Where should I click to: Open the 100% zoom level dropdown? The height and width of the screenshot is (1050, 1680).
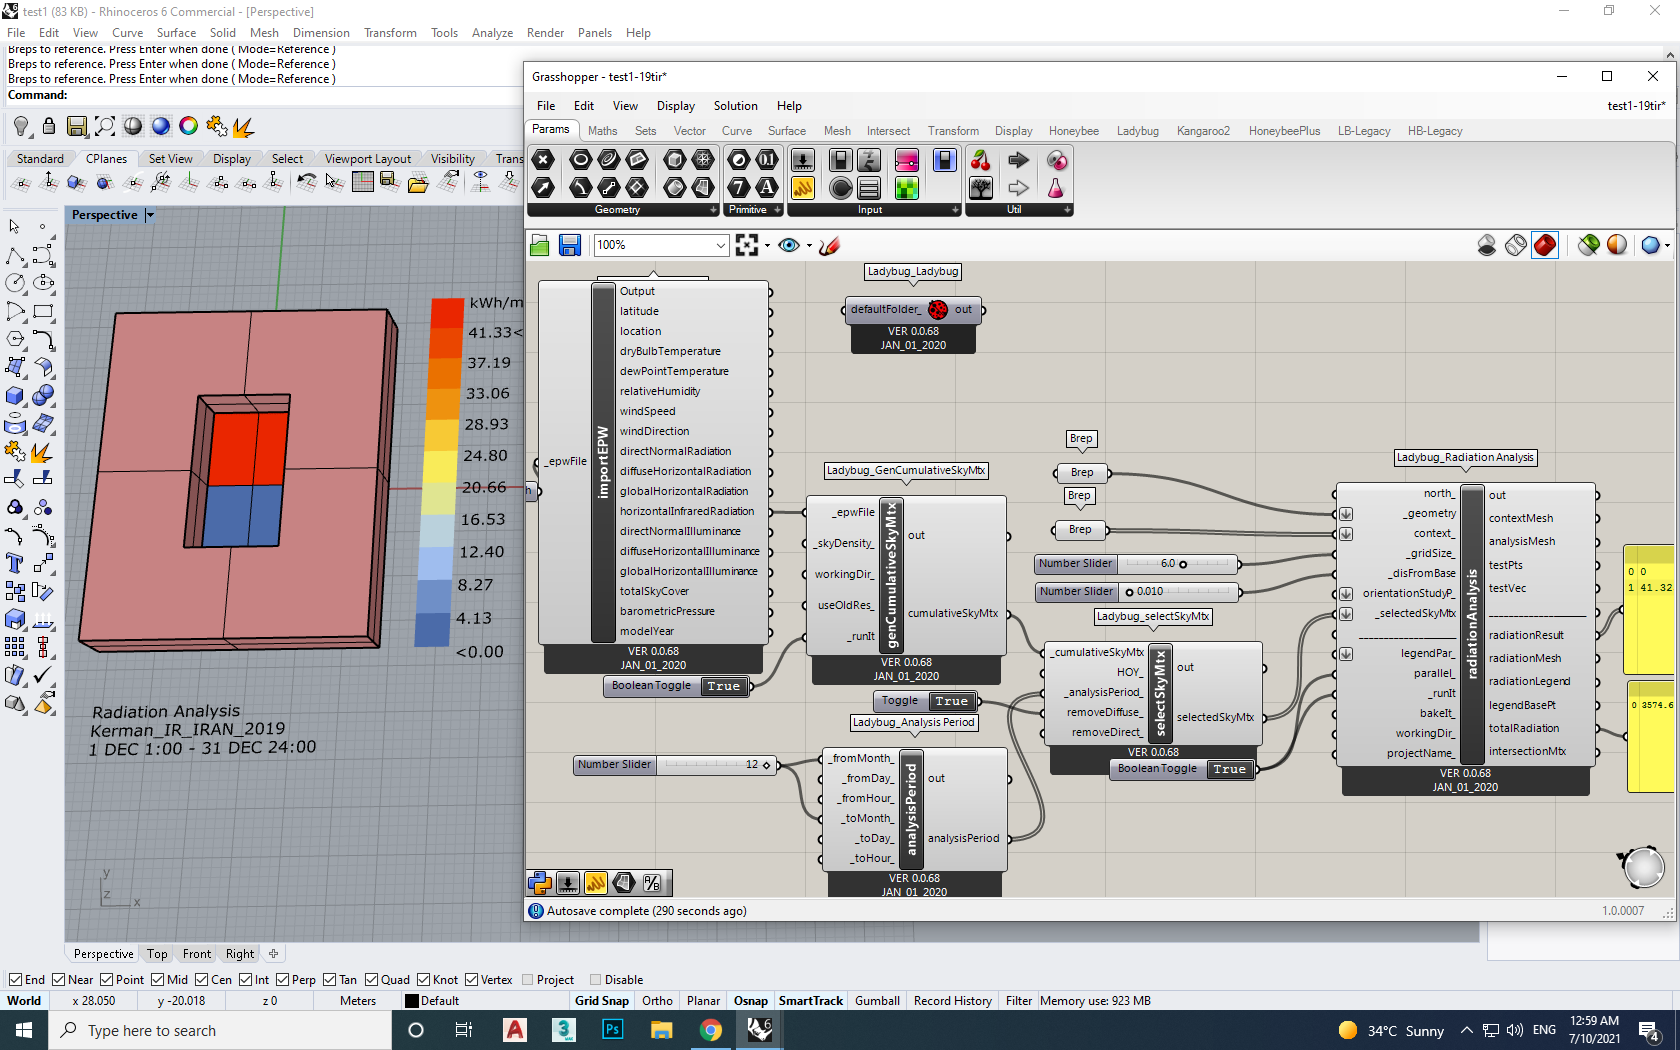tap(720, 245)
